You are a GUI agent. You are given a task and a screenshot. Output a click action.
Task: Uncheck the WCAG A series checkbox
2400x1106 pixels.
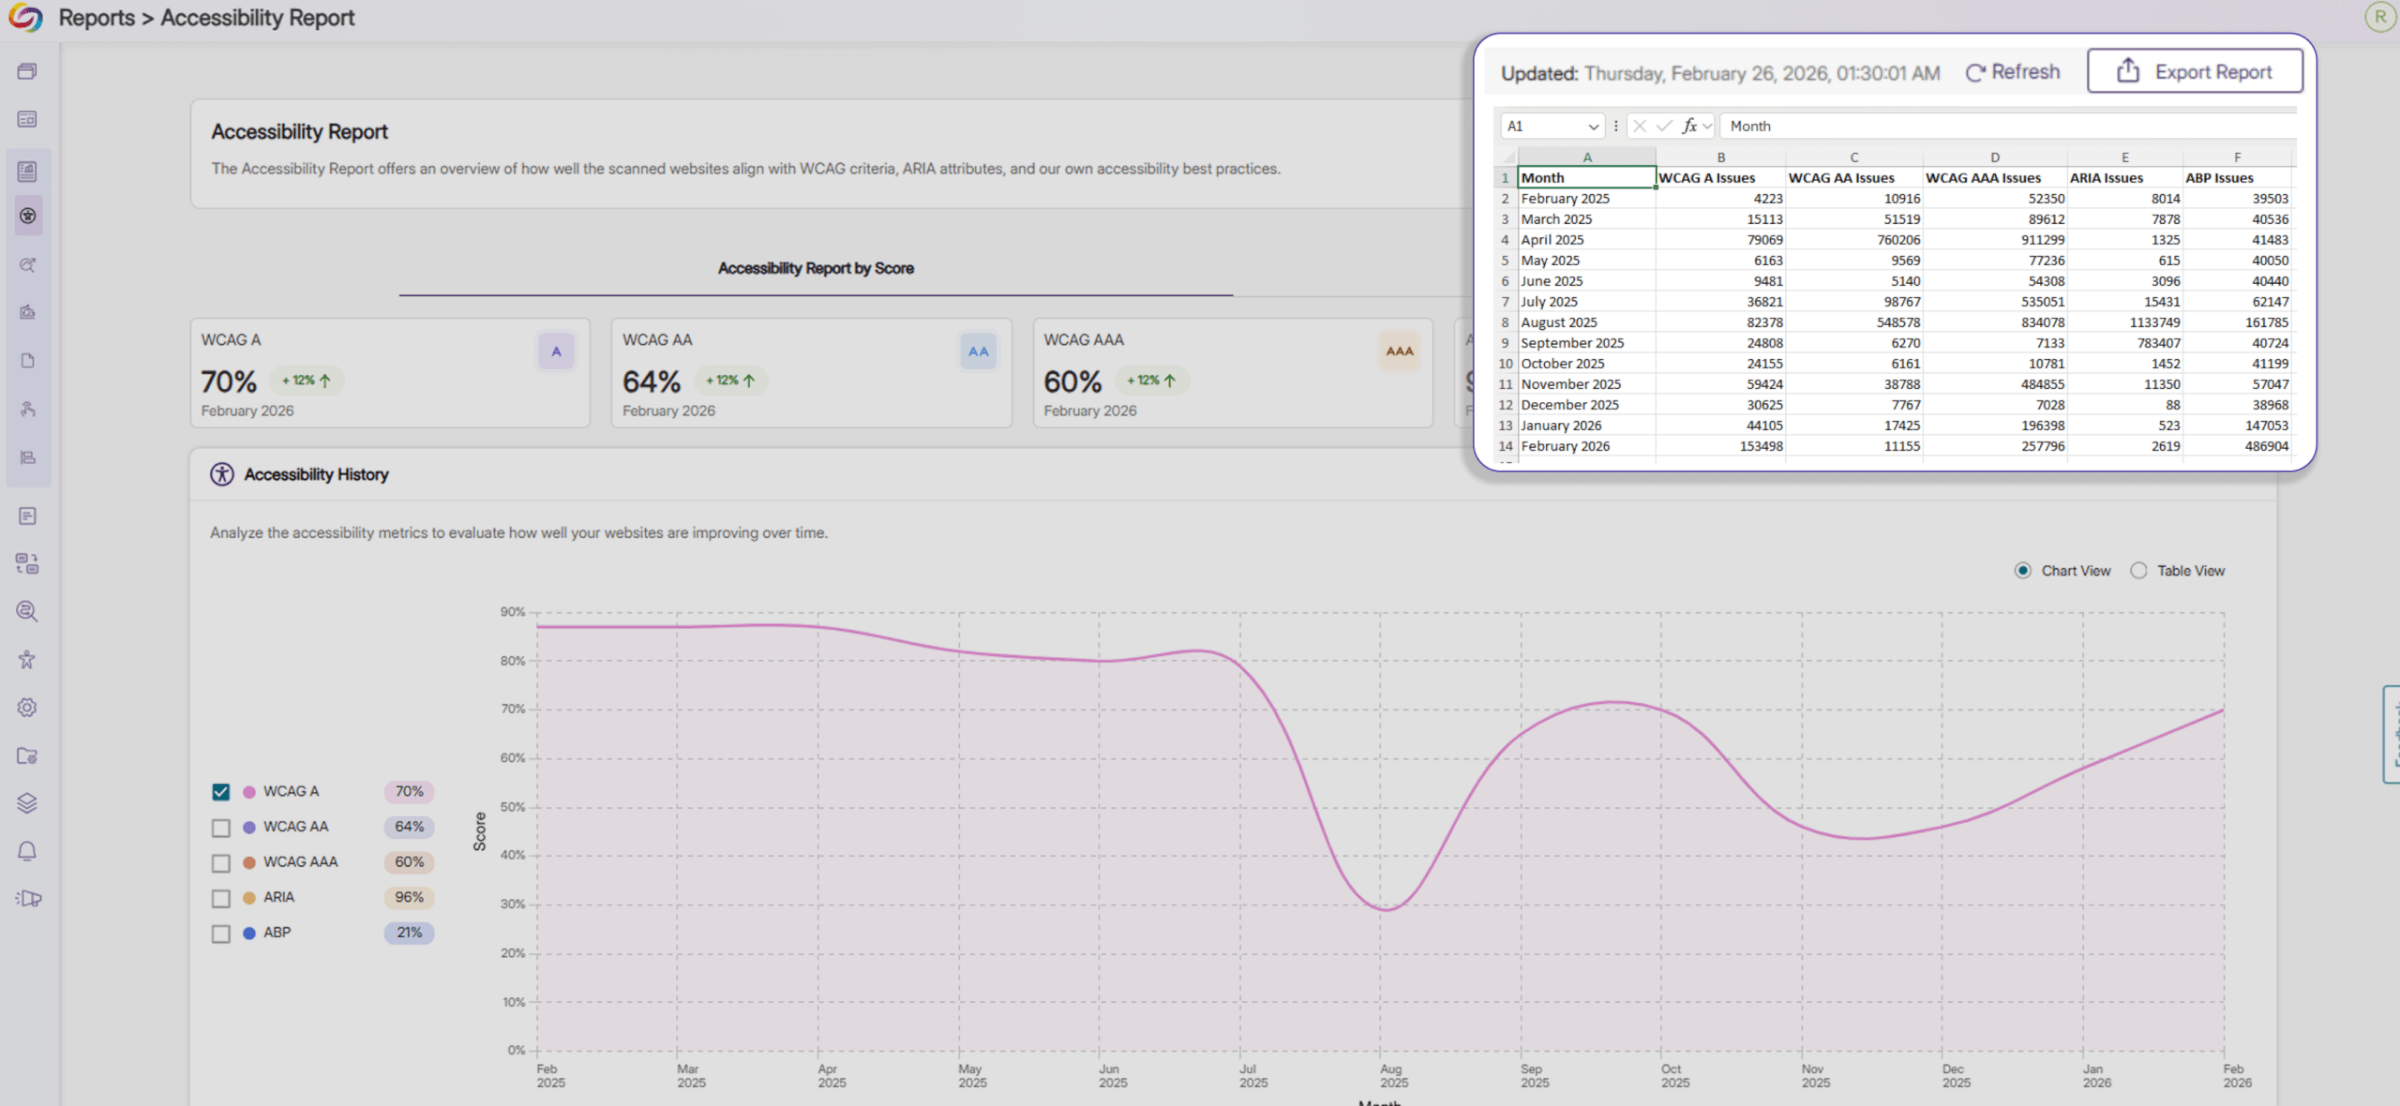(x=221, y=792)
